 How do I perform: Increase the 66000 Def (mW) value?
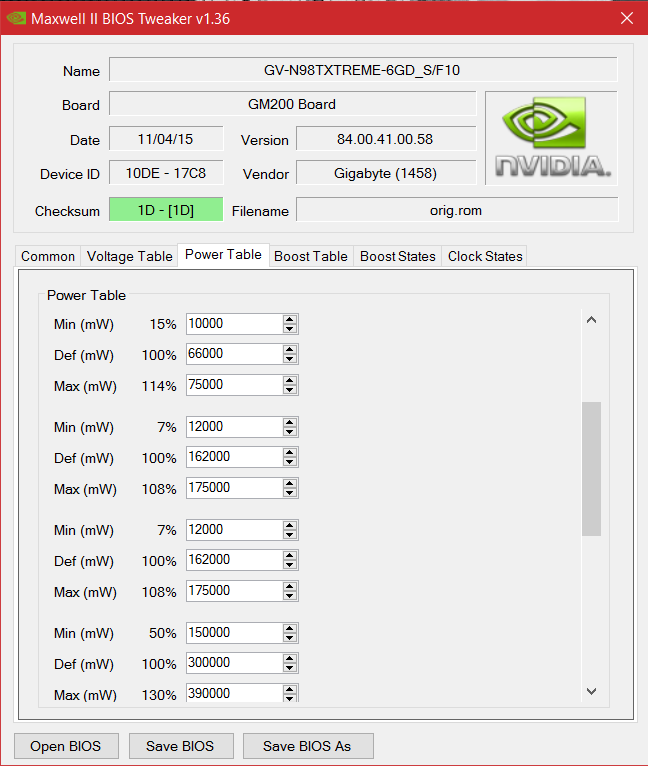[x=290, y=350]
